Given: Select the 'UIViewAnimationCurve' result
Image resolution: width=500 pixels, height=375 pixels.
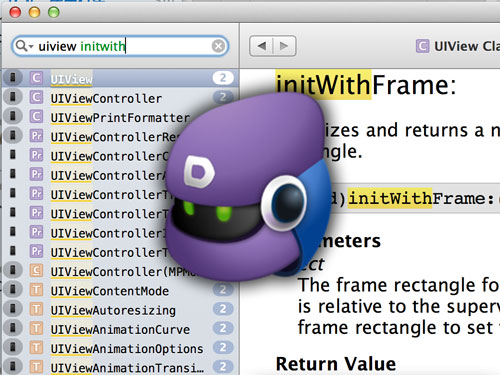Looking at the screenshot, I should [120, 330].
